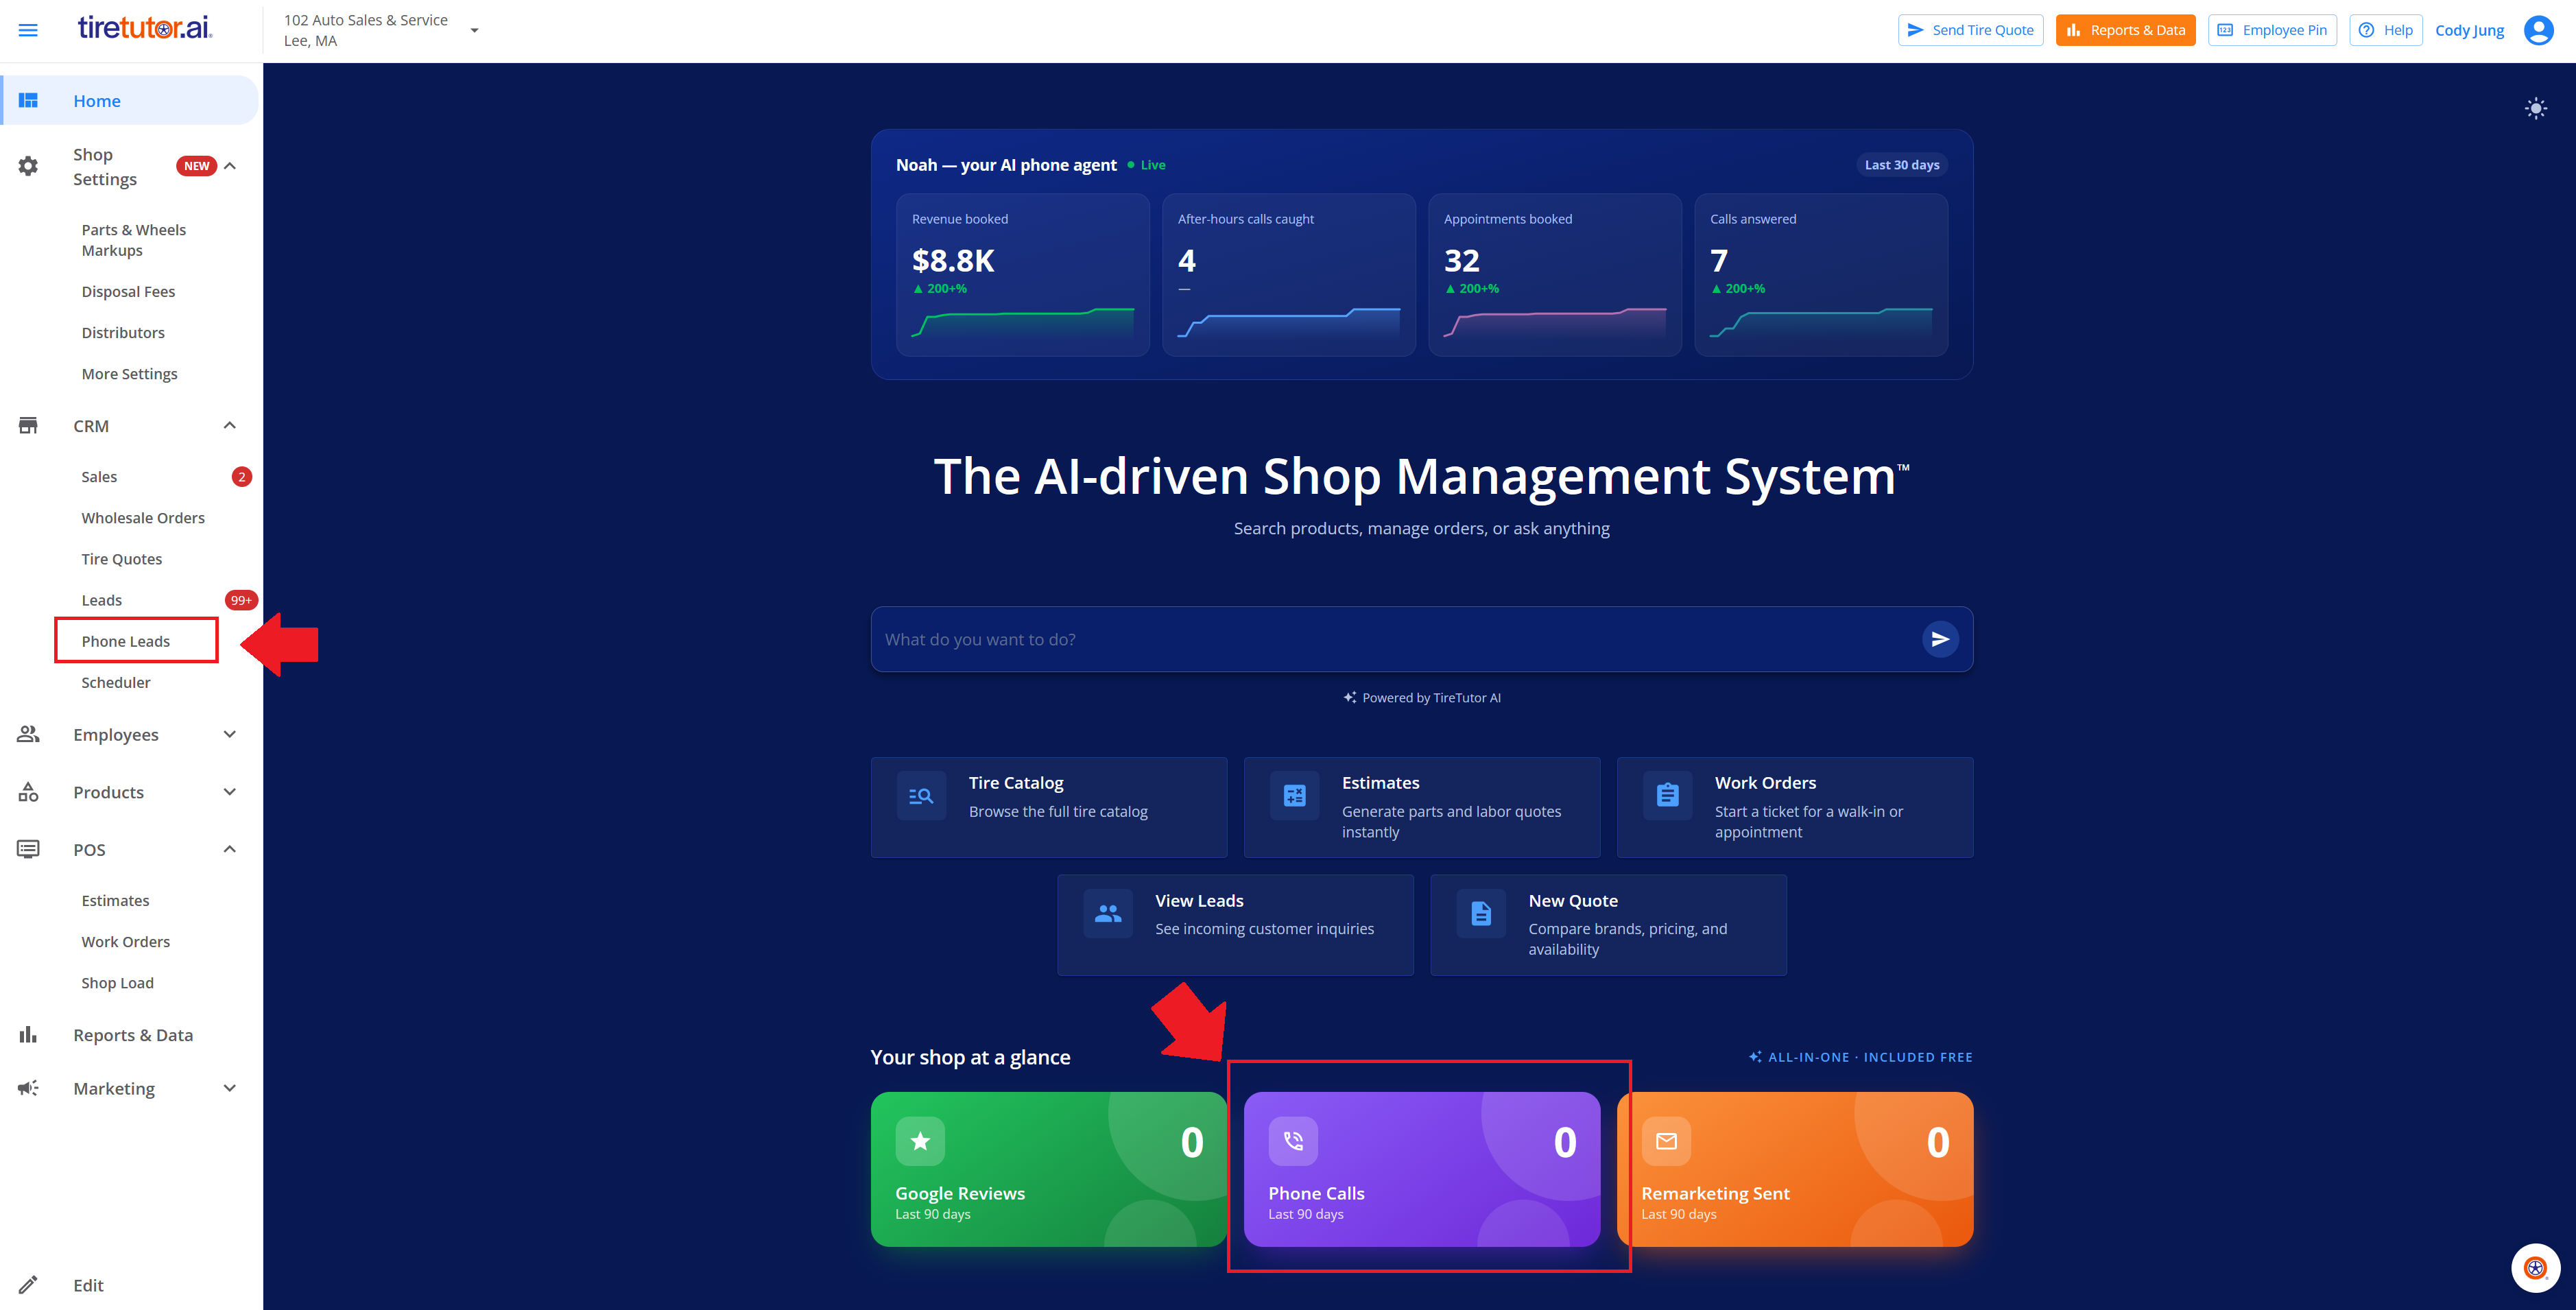Open the shop location dropdown arrow
2576x1310 pixels.
pyautogui.click(x=474, y=30)
